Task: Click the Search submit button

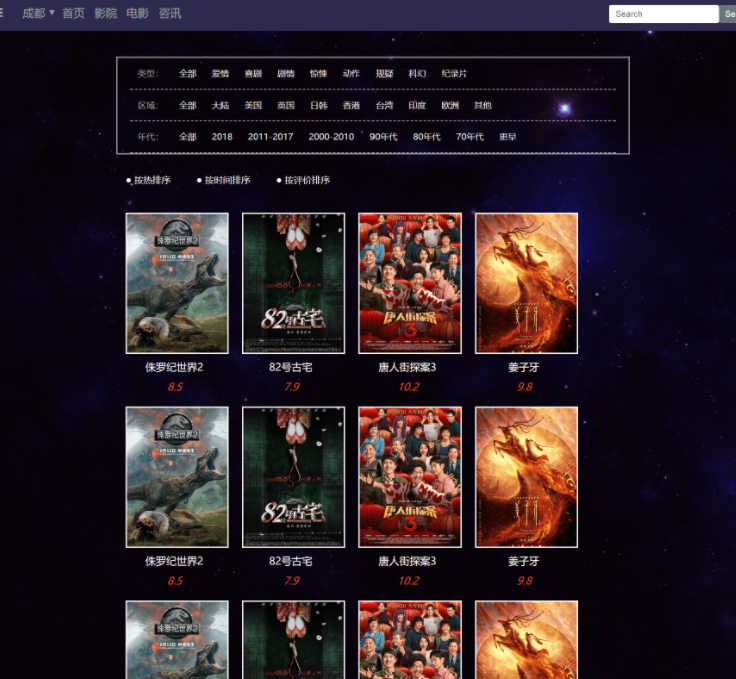Action: tap(728, 14)
